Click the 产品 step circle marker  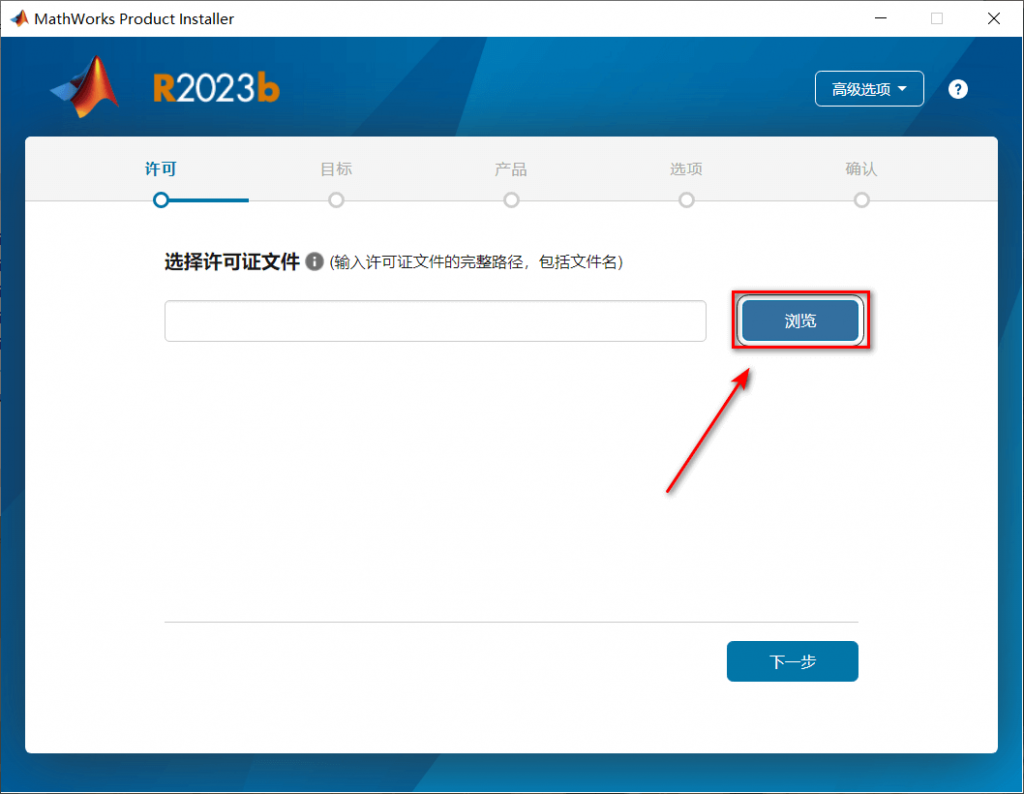click(511, 200)
